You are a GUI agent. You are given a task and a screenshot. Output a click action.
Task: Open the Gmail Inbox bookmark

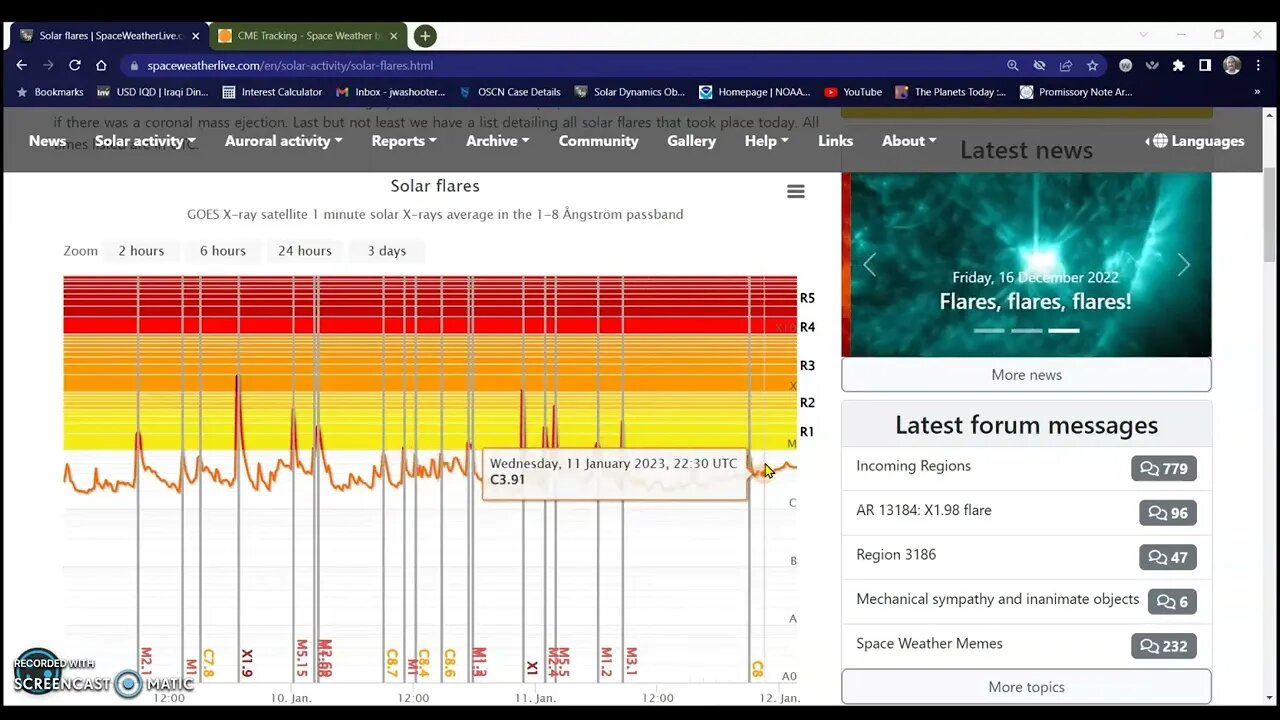coord(391,92)
